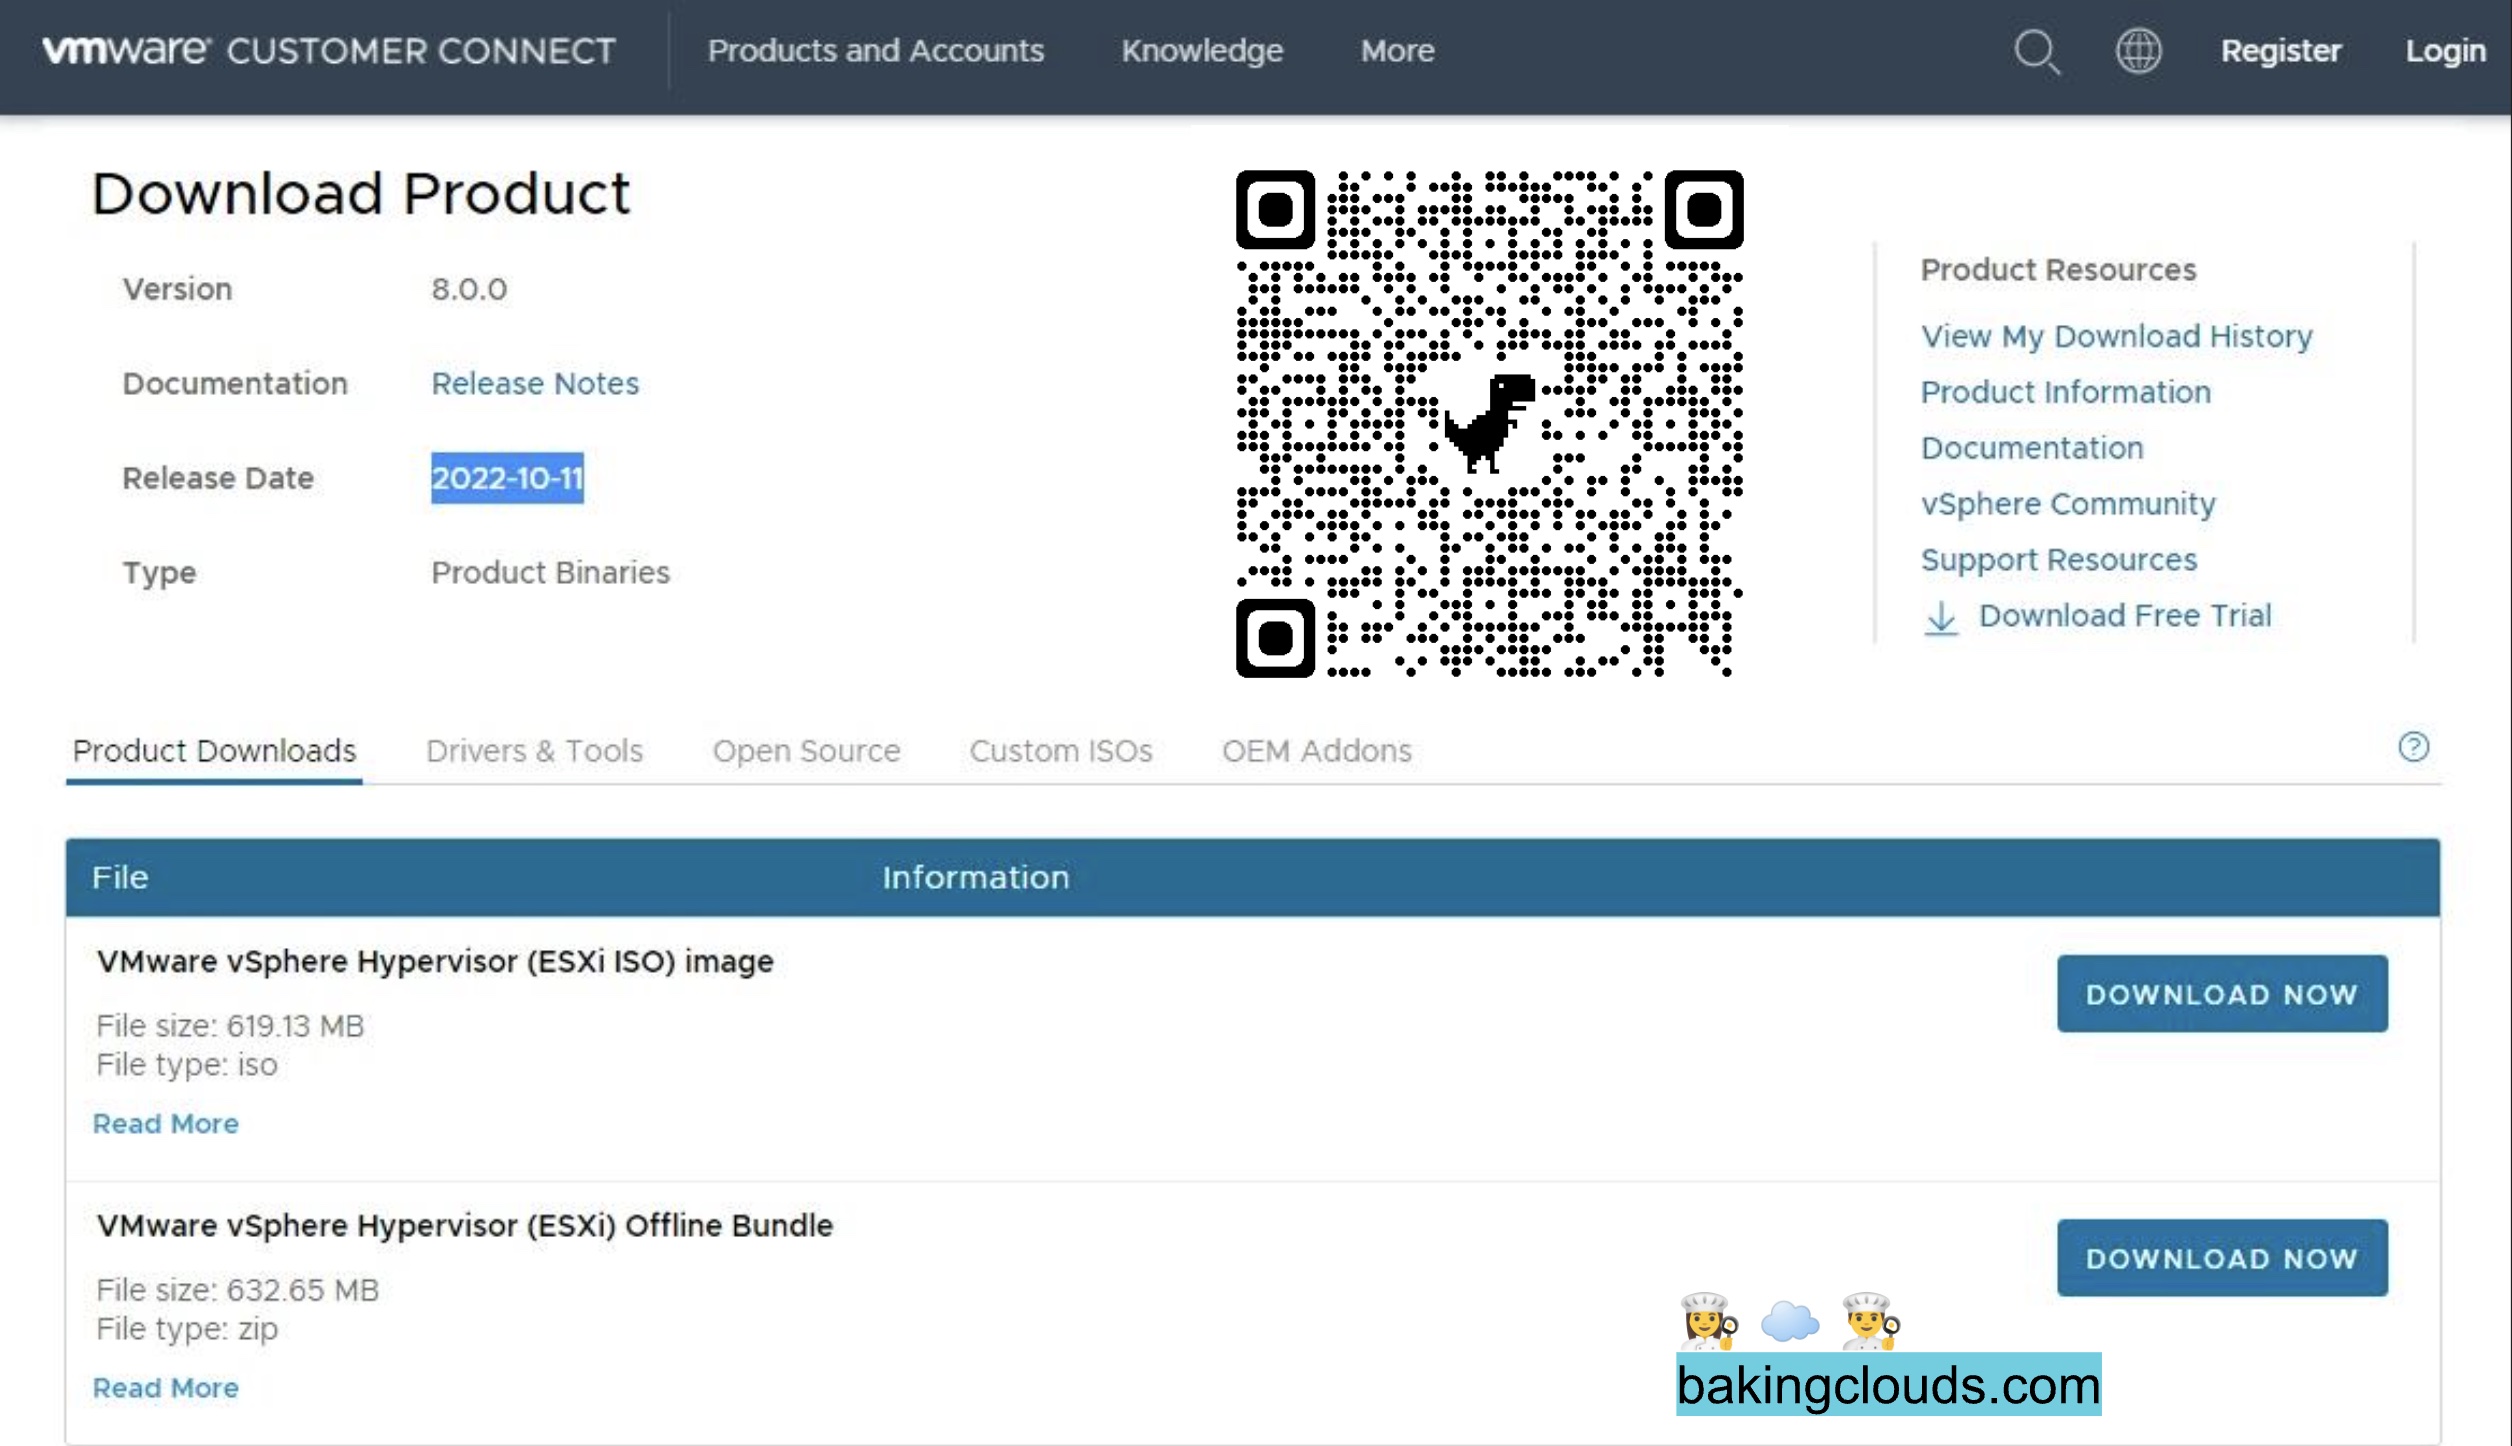2512x1446 pixels.
Task: Click the Download Free Trial link
Action: tap(2125, 615)
